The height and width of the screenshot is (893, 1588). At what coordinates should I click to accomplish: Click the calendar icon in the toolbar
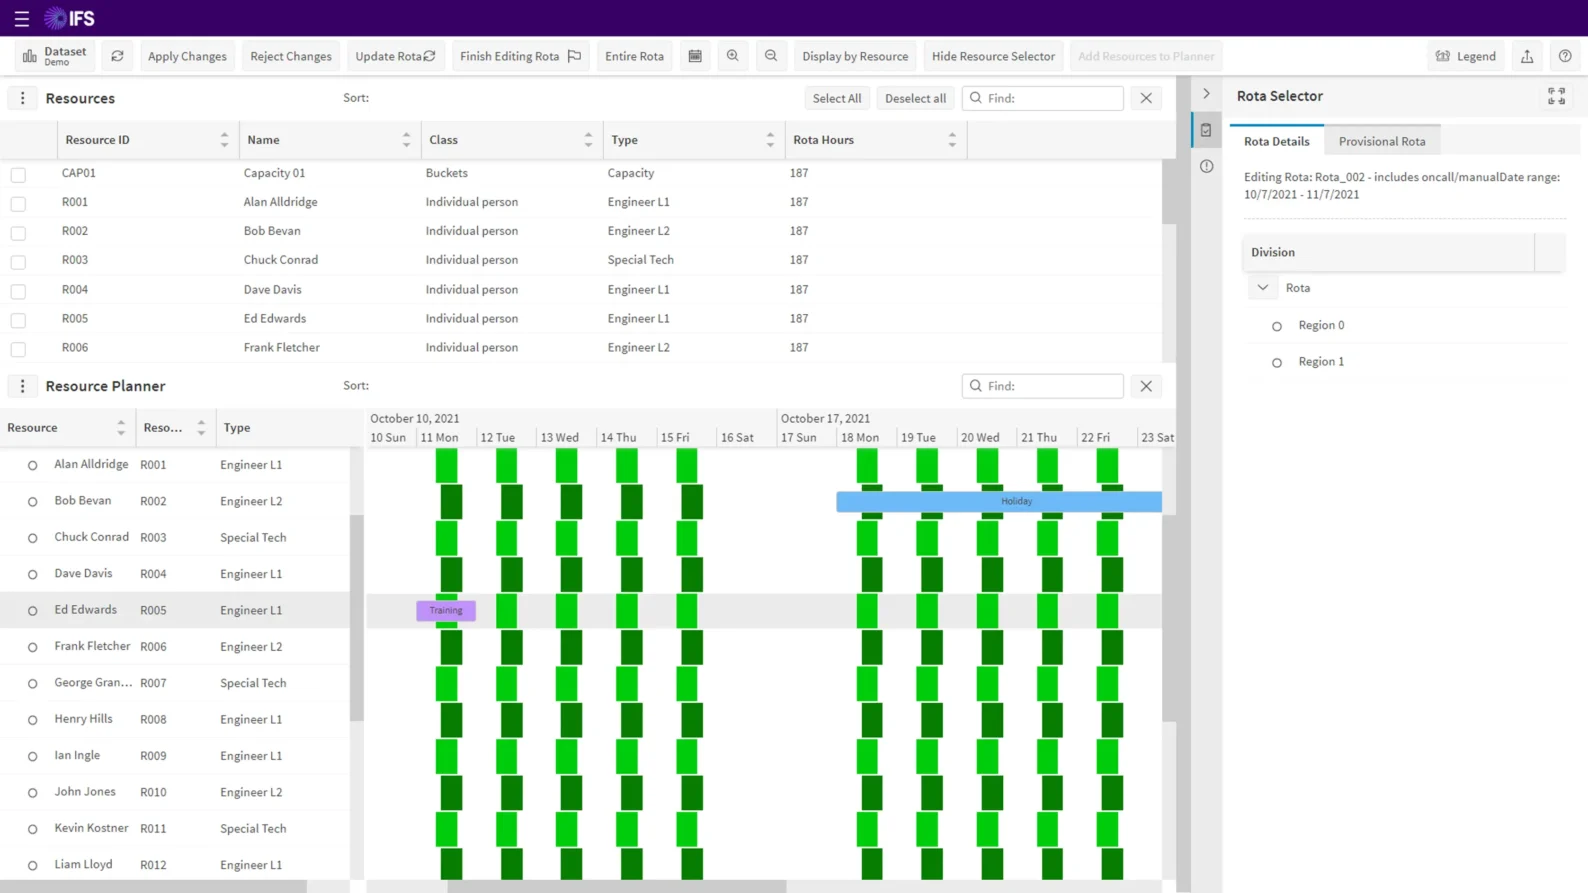coord(695,56)
